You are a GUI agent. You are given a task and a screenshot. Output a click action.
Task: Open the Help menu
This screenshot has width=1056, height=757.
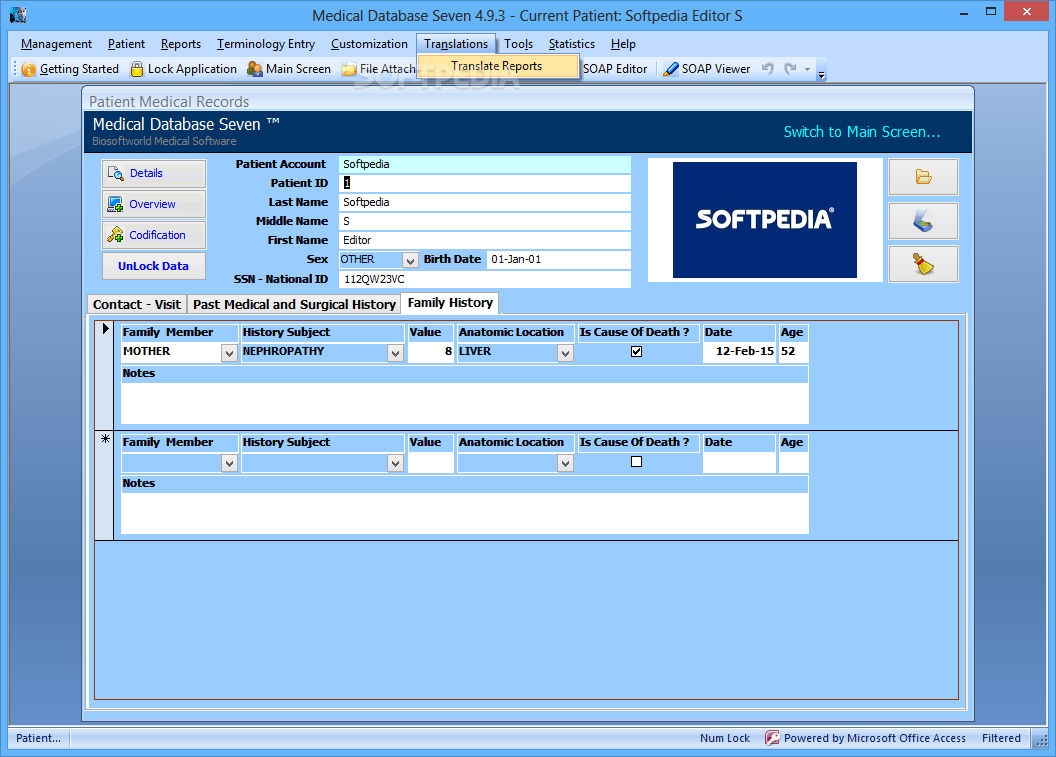point(623,44)
